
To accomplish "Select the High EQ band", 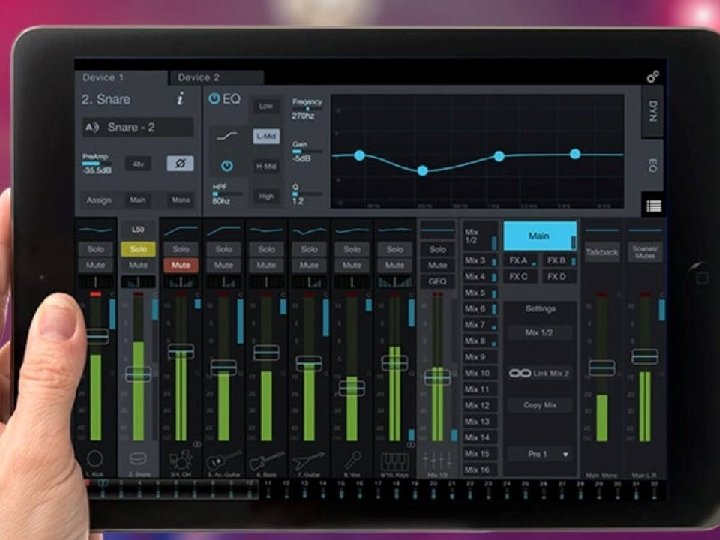I will pyautogui.click(x=266, y=197).
